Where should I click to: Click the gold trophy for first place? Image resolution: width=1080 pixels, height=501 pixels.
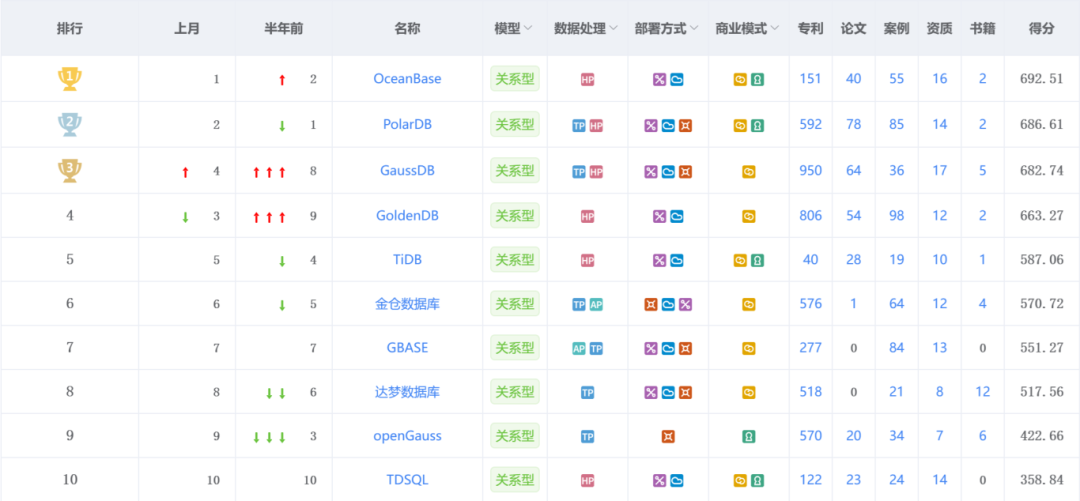[69, 79]
